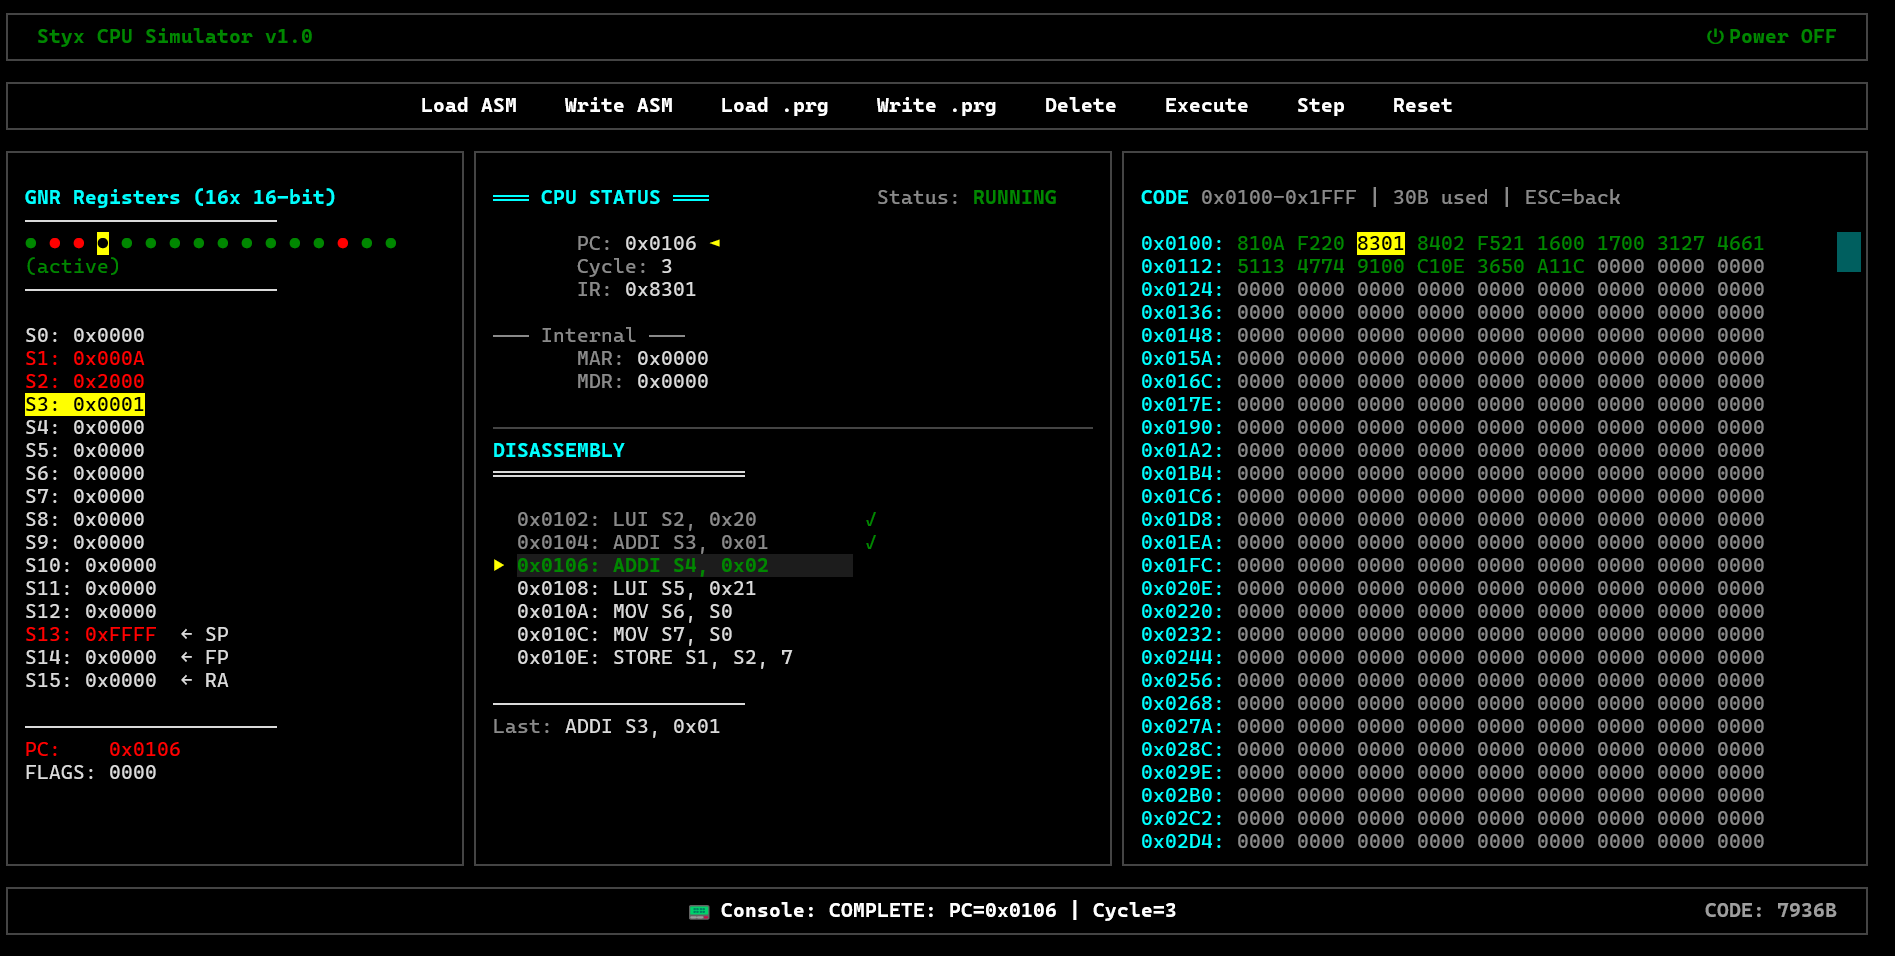Image resolution: width=1895 pixels, height=956 pixels.
Task: Click the CODE 0x0100-0x1FFF header
Action: click(x=1249, y=197)
